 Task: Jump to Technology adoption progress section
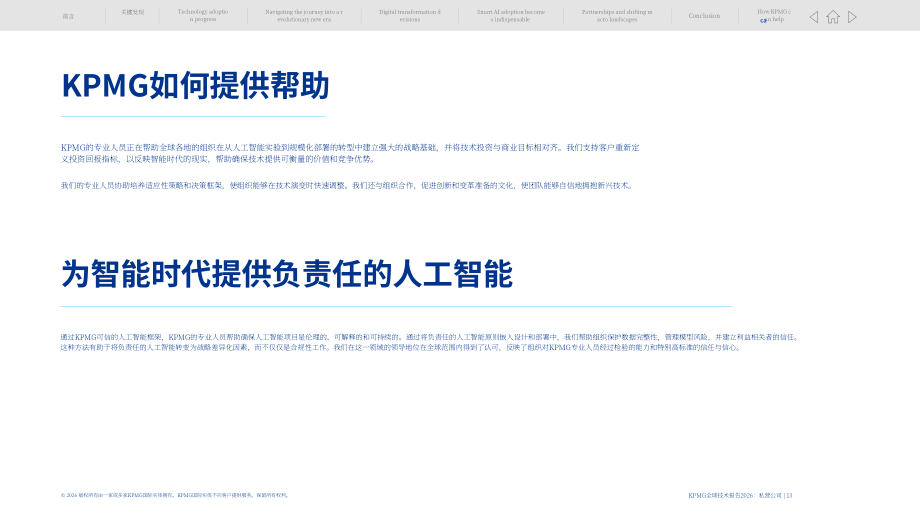[203, 15]
